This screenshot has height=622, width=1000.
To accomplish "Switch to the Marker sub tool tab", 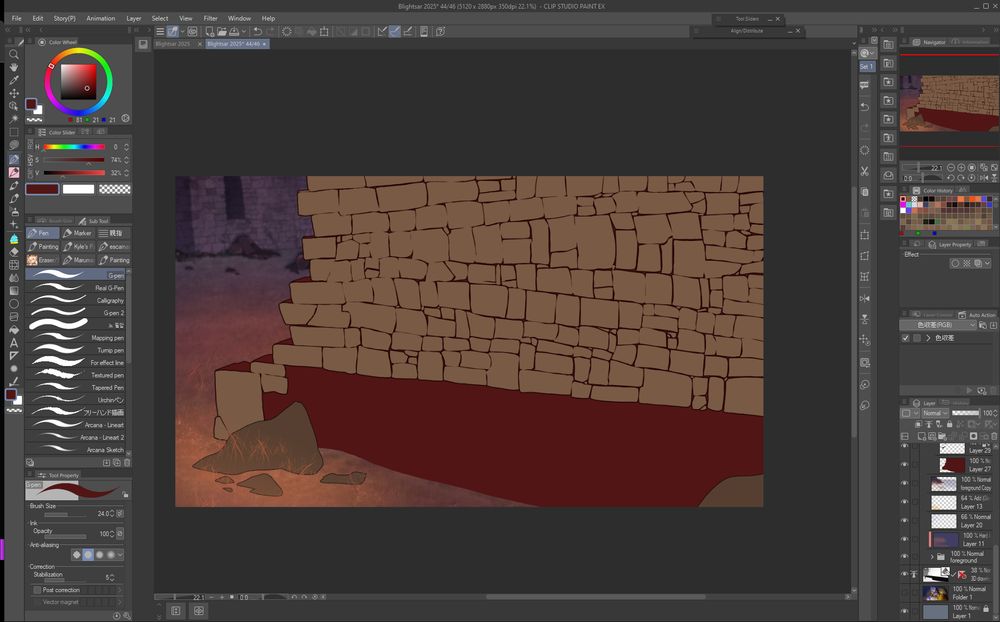I will (x=78, y=233).
